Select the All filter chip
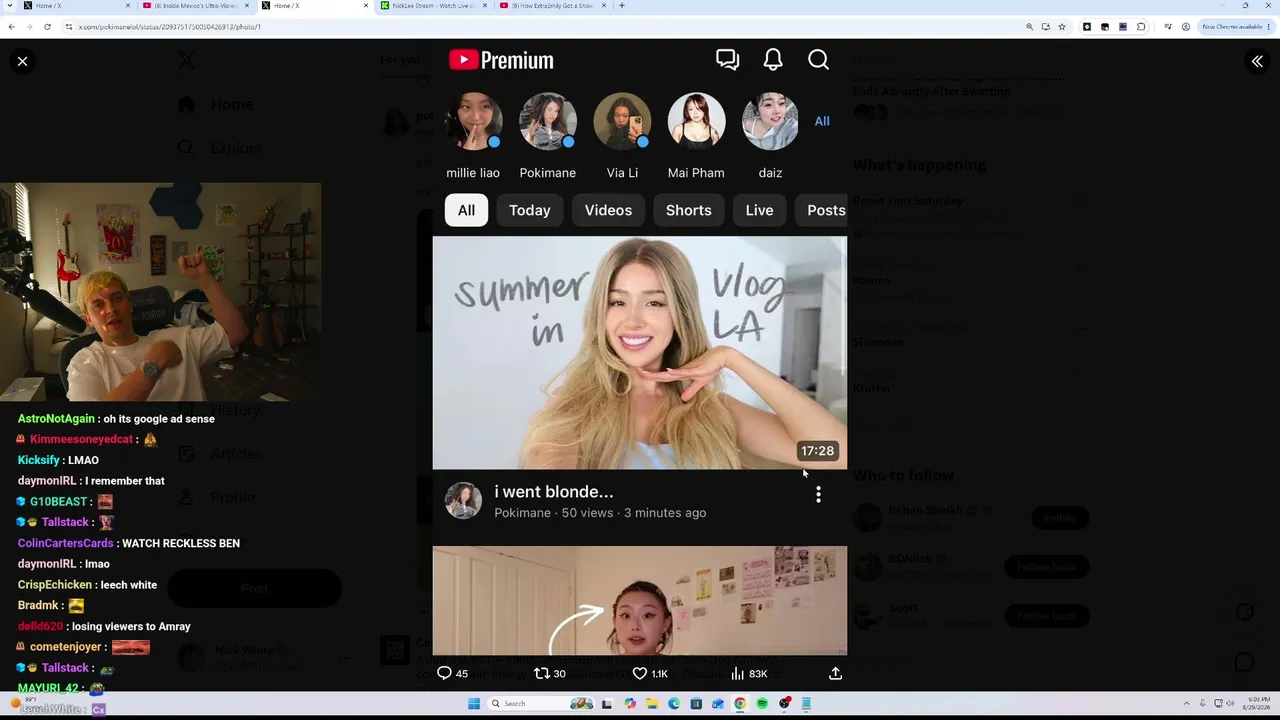1280x720 pixels. (x=466, y=210)
